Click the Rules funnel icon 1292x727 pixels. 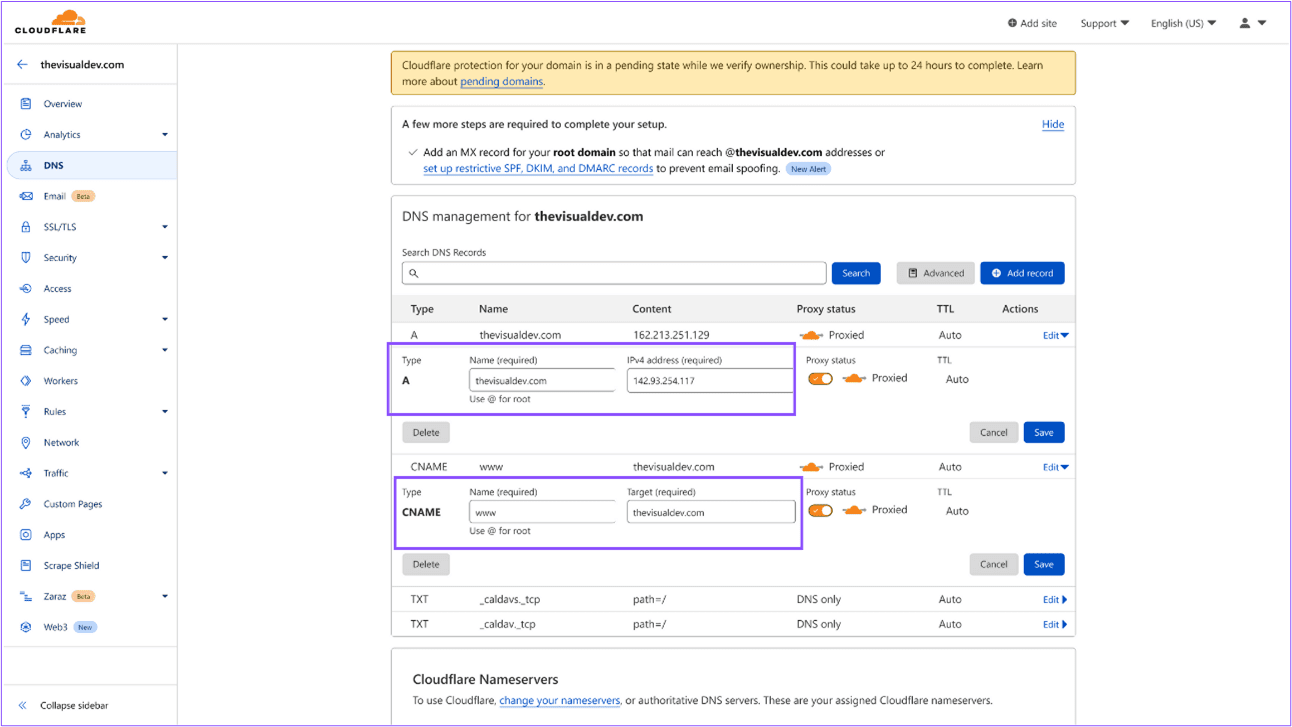26,412
